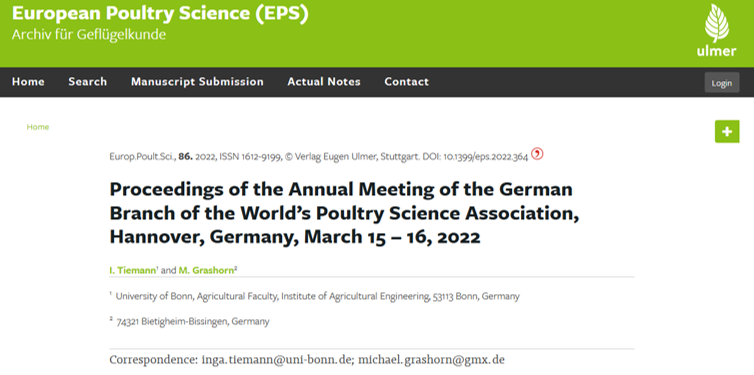Click the Proceedings article title heading

[x=344, y=212]
